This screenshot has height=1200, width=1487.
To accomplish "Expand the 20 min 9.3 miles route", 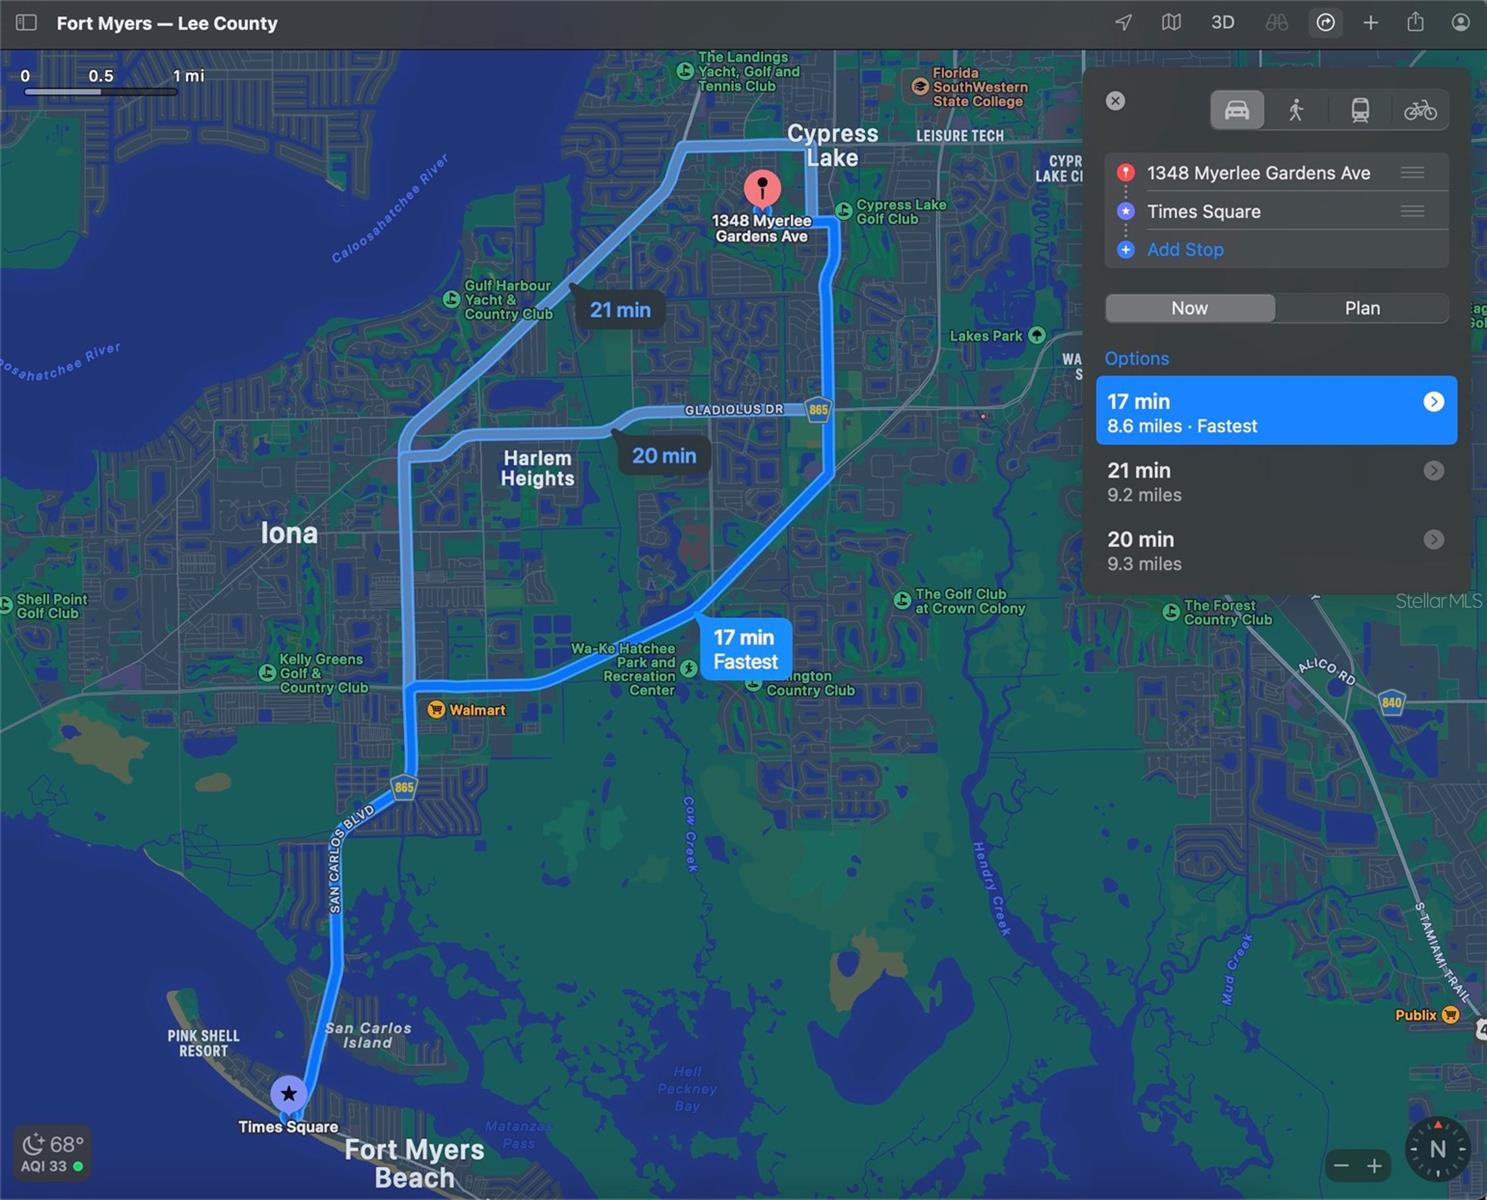I will tap(1433, 540).
